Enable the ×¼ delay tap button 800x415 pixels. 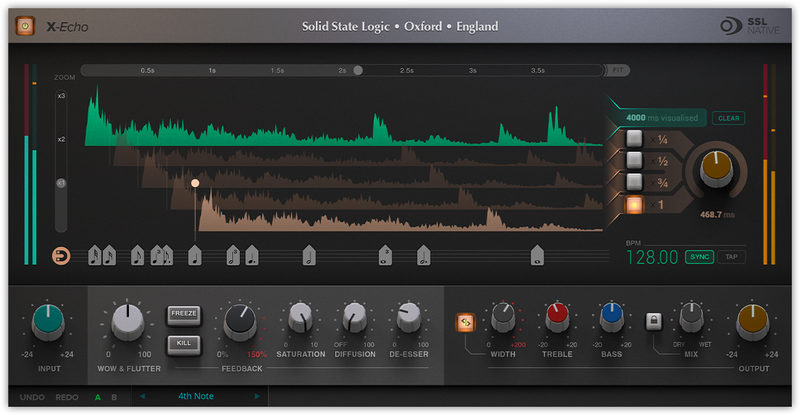coord(633,140)
